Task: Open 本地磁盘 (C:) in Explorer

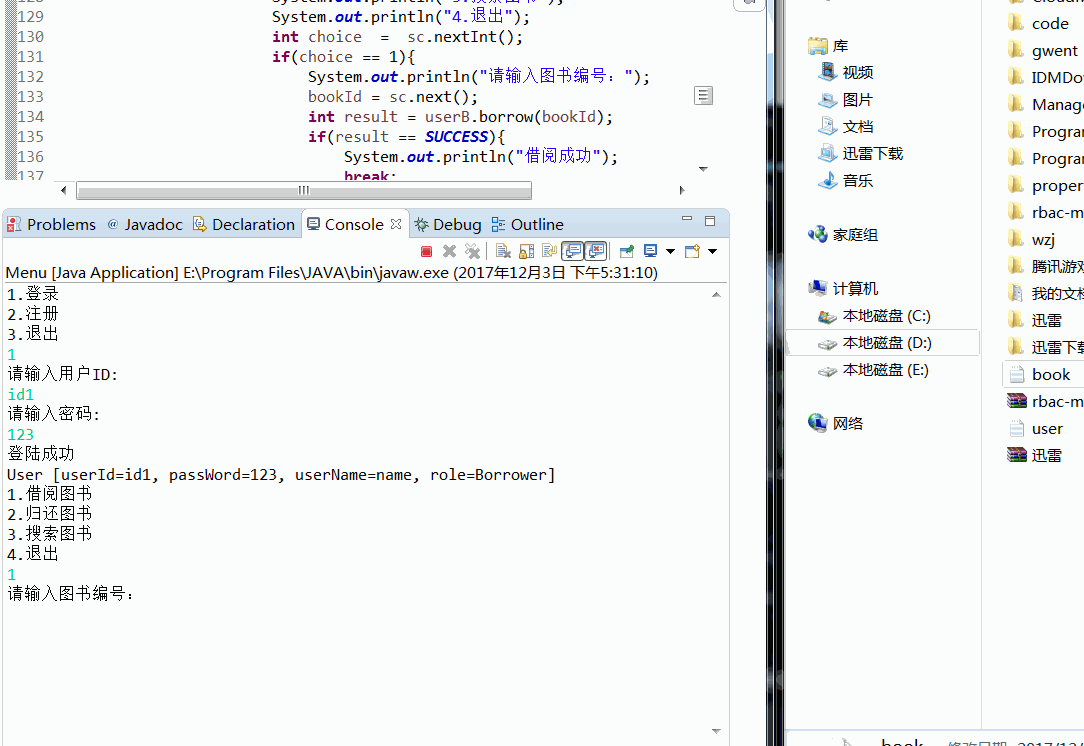Action: click(875, 317)
